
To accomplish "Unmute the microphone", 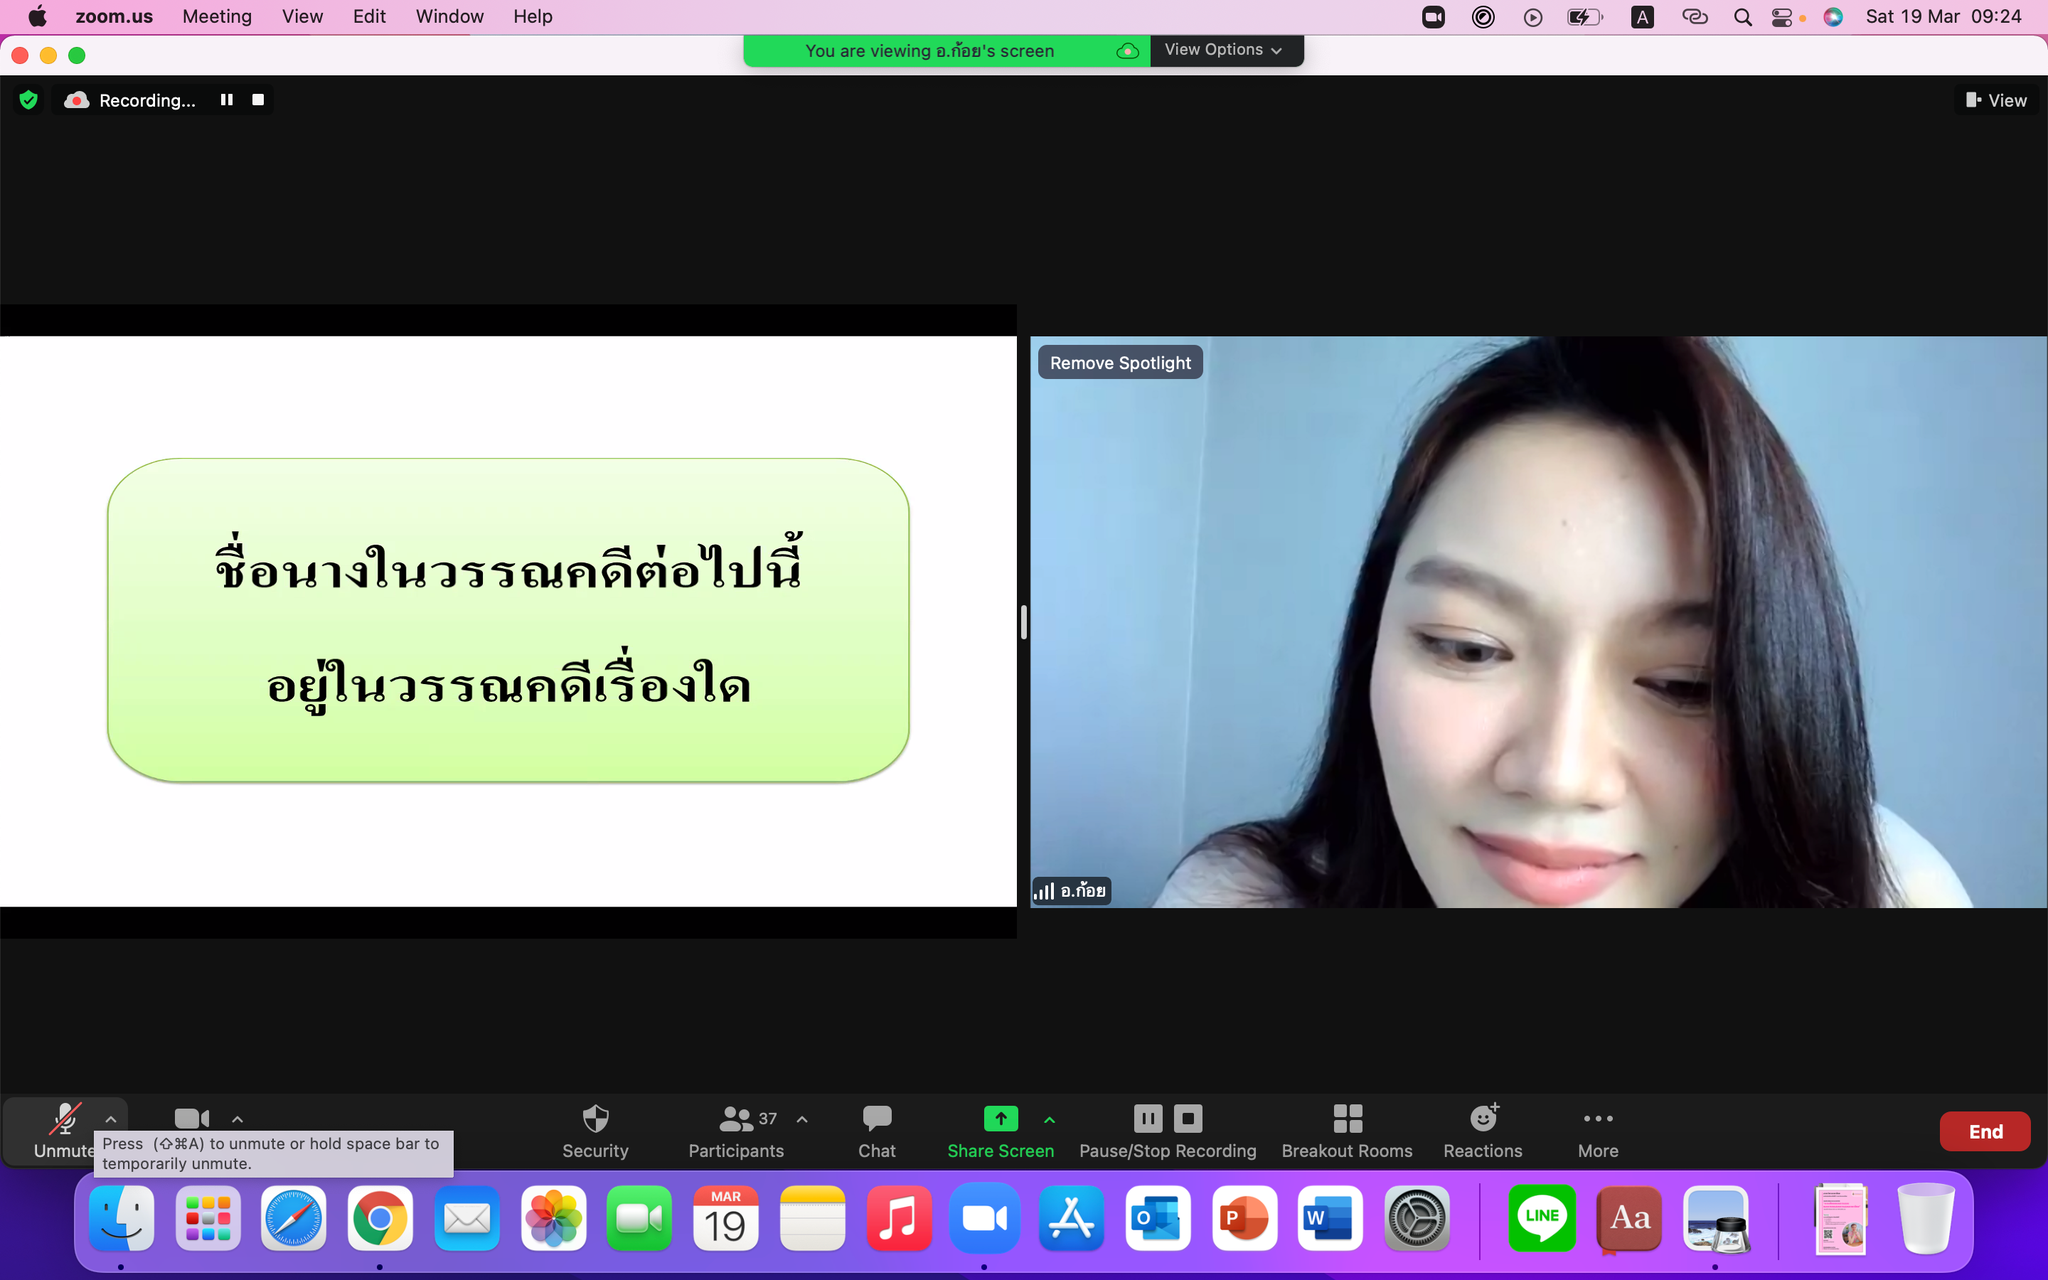I will [64, 1120].
